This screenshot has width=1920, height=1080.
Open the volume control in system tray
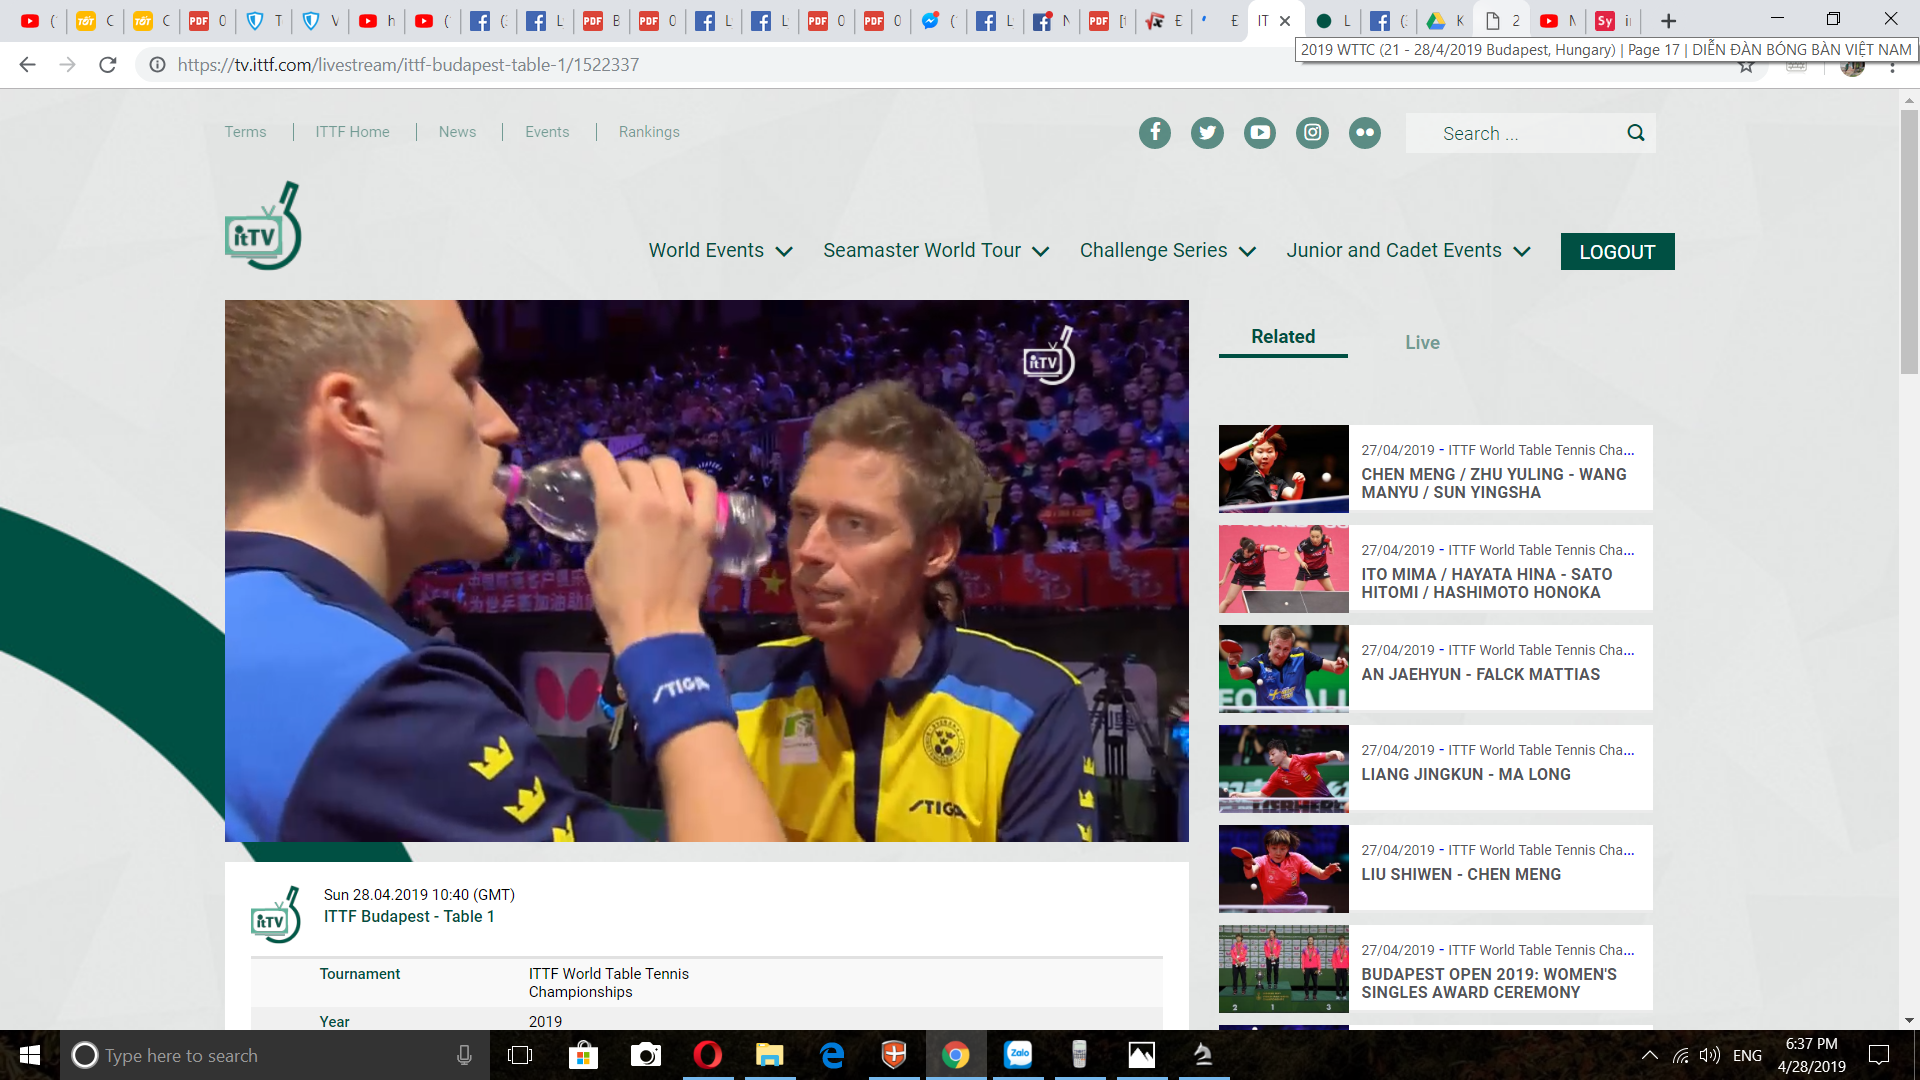click(x=1709, y=1055)
